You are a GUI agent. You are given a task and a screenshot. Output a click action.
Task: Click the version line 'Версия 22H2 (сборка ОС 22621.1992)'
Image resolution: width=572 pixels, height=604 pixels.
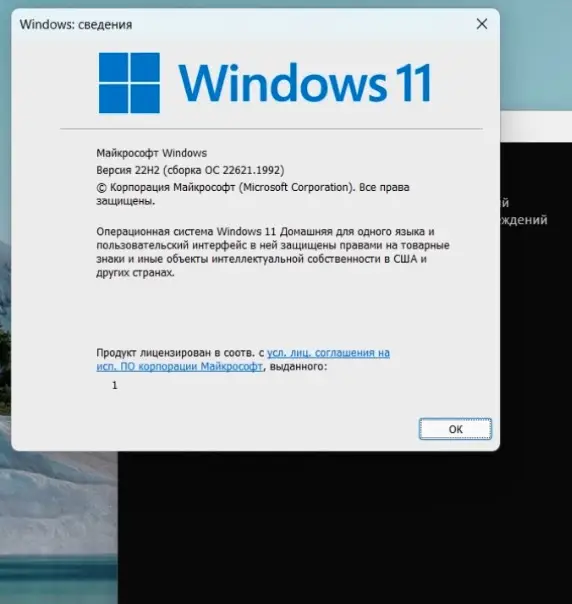tap(190, 170)
